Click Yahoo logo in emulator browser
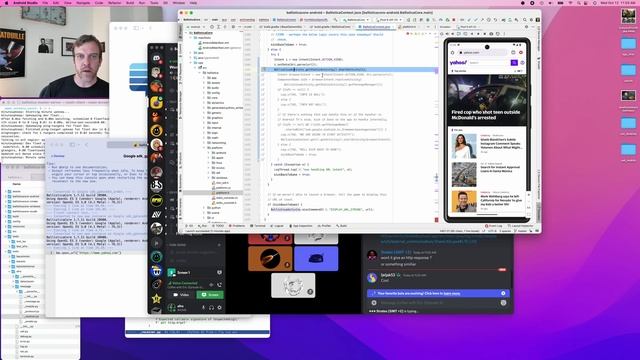This screenshot has width=640, height=360. (458, 63)
